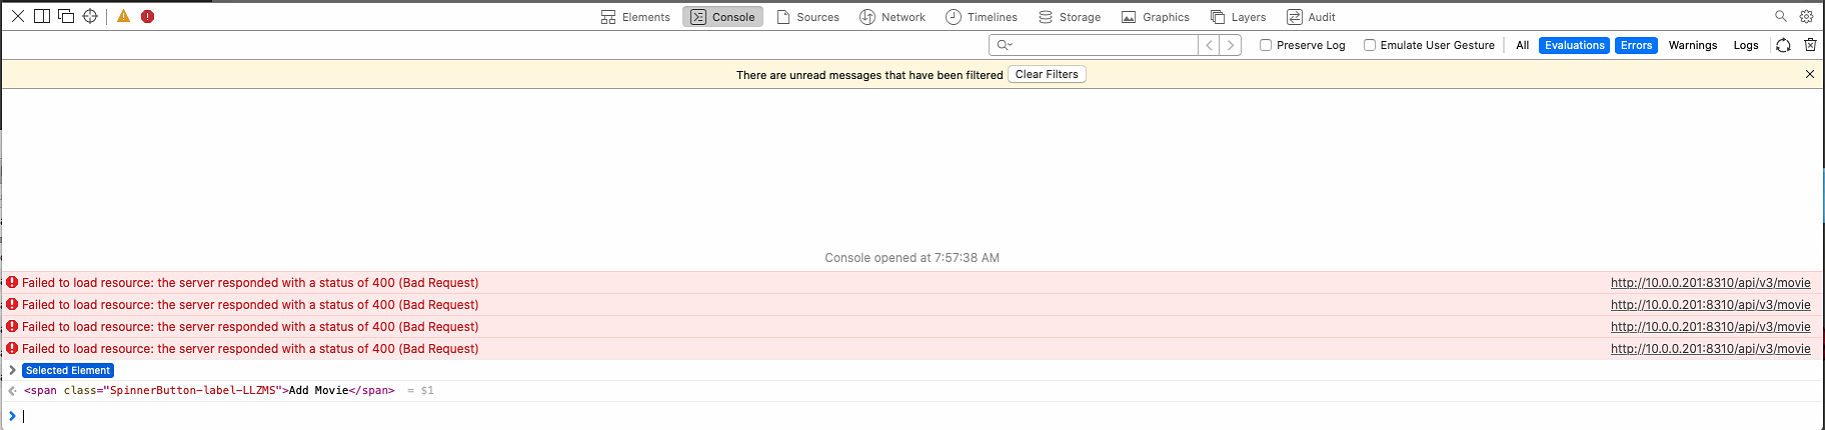The width and height of the screenshot is (1825, 430).
Task: Open Web Inspector settings gear
Action: point(1806,16)
